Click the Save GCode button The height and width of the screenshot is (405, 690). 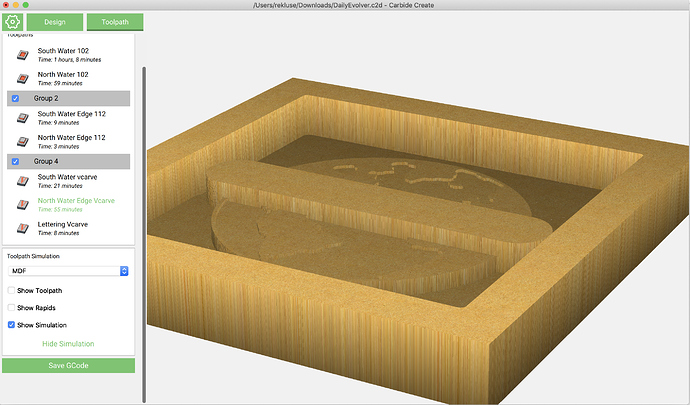68,365
